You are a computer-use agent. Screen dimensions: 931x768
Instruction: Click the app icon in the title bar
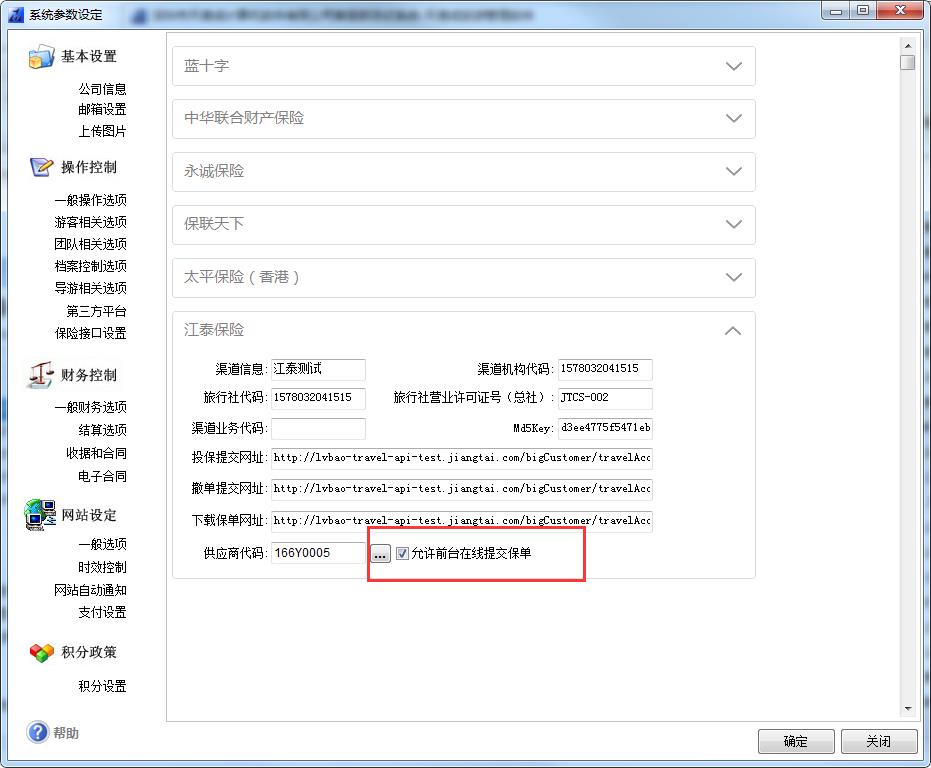(x=15, y=14)
